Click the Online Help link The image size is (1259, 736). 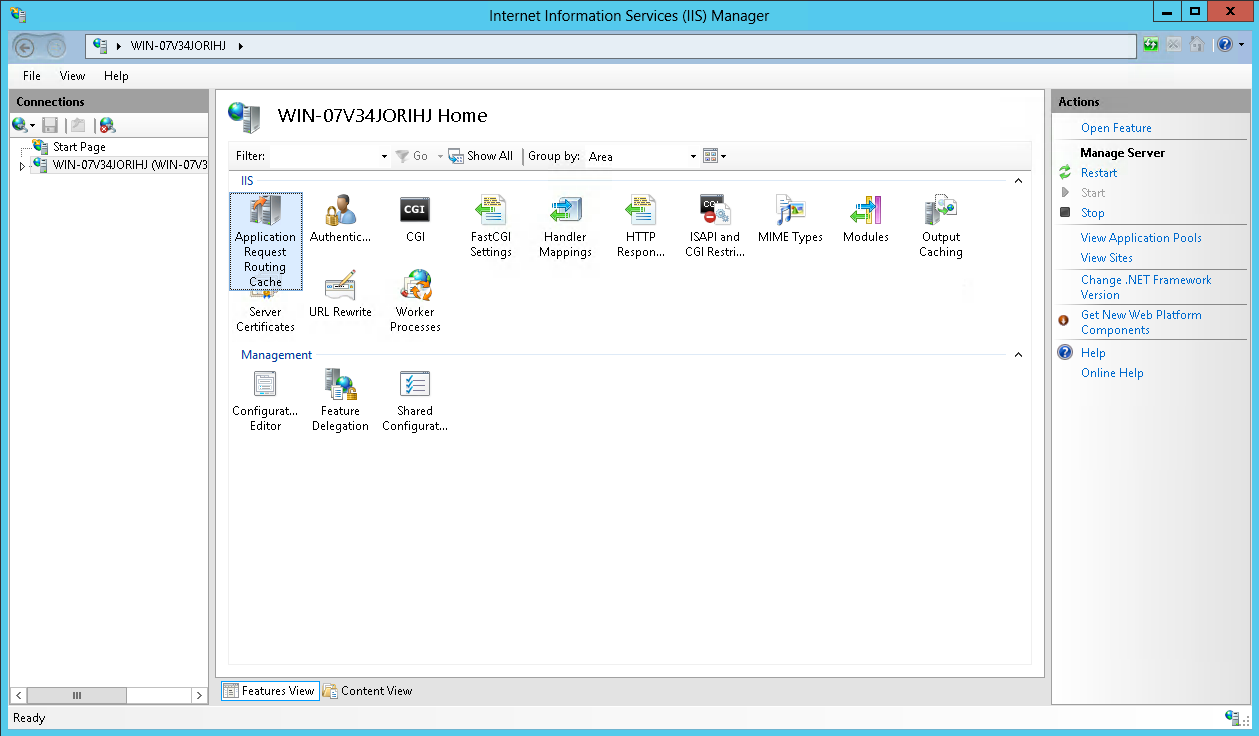pos(1112,373)
